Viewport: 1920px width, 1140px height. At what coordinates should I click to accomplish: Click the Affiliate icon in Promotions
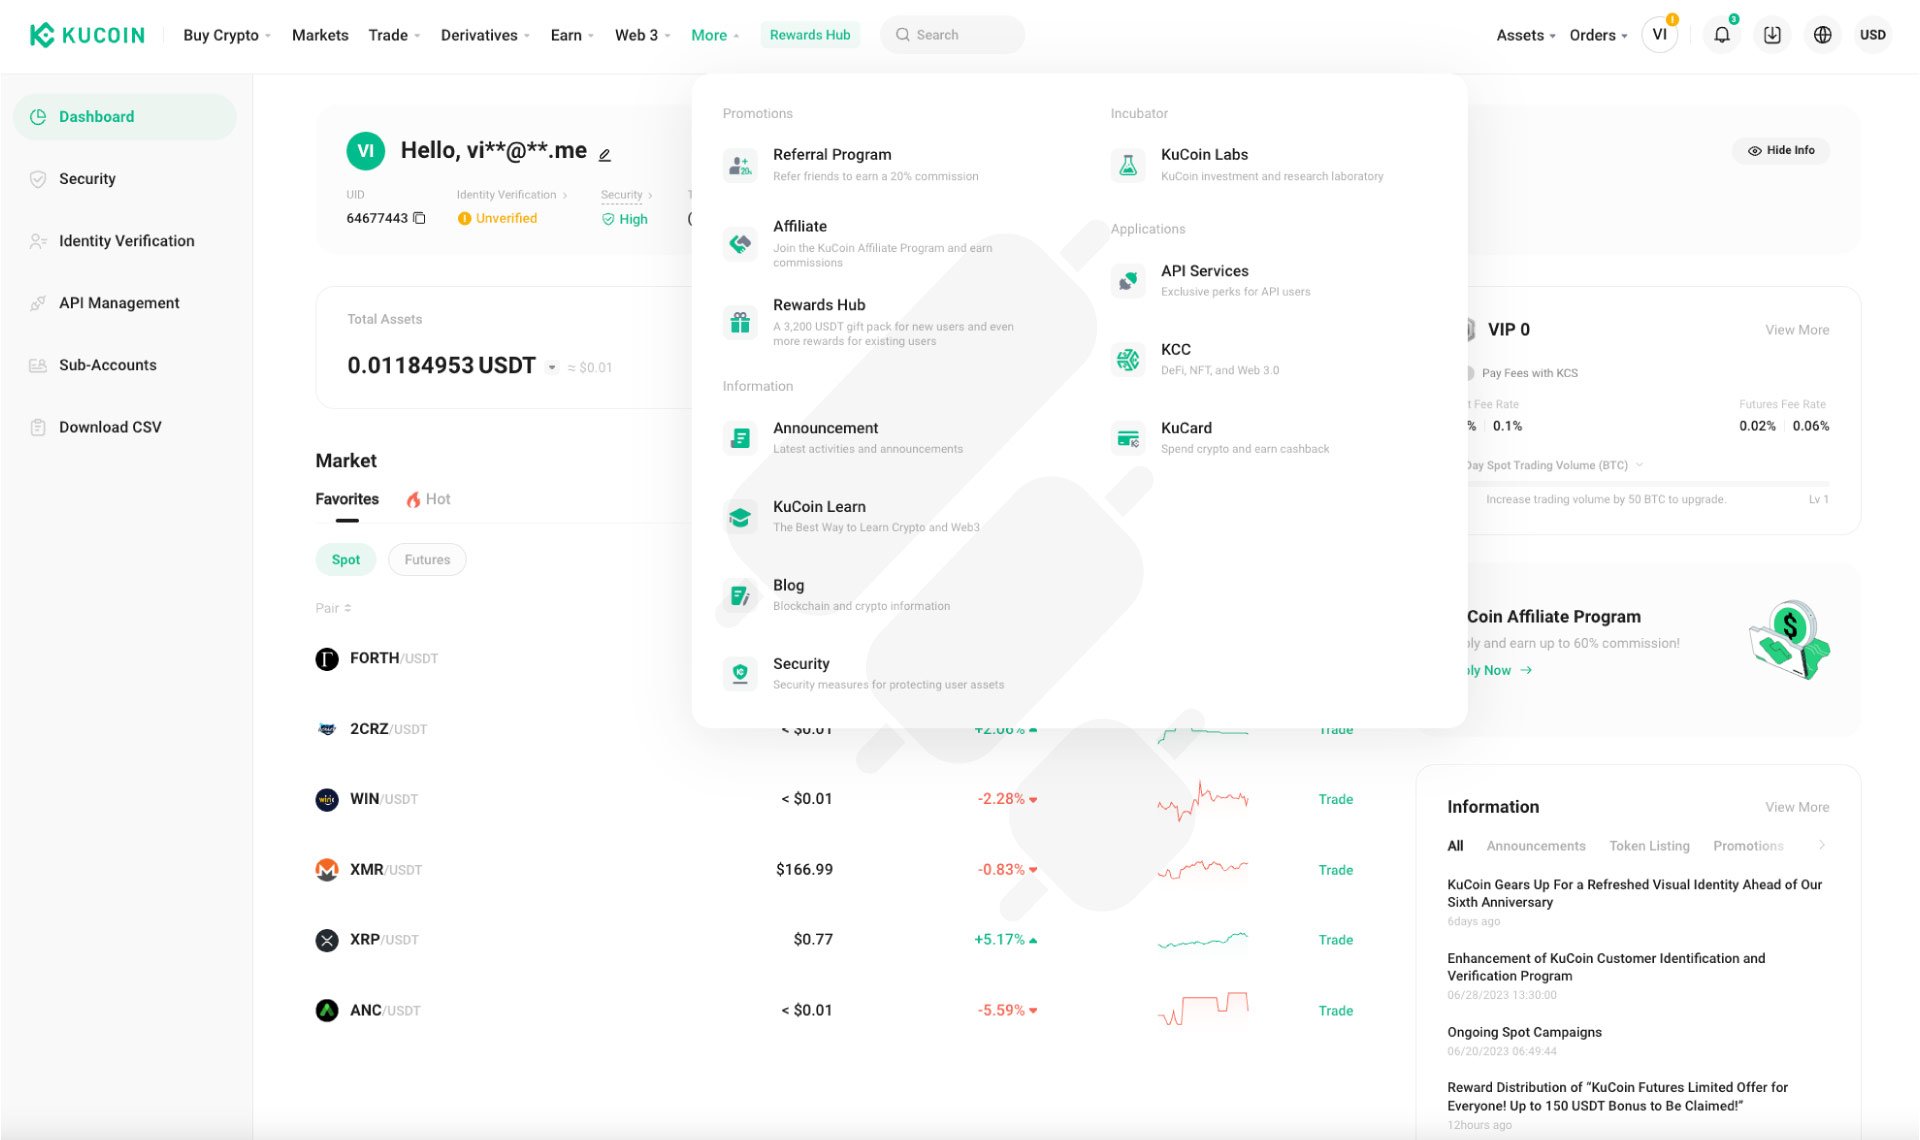pos(741,242)
